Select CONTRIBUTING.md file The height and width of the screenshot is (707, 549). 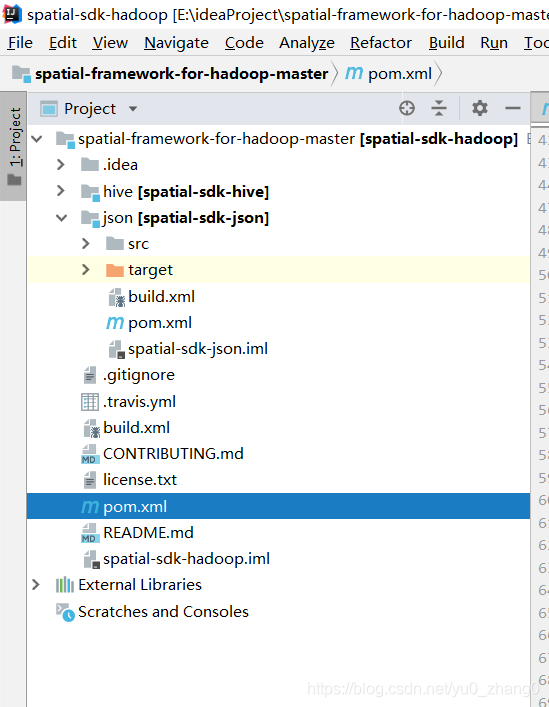click(x=173, y=454)
